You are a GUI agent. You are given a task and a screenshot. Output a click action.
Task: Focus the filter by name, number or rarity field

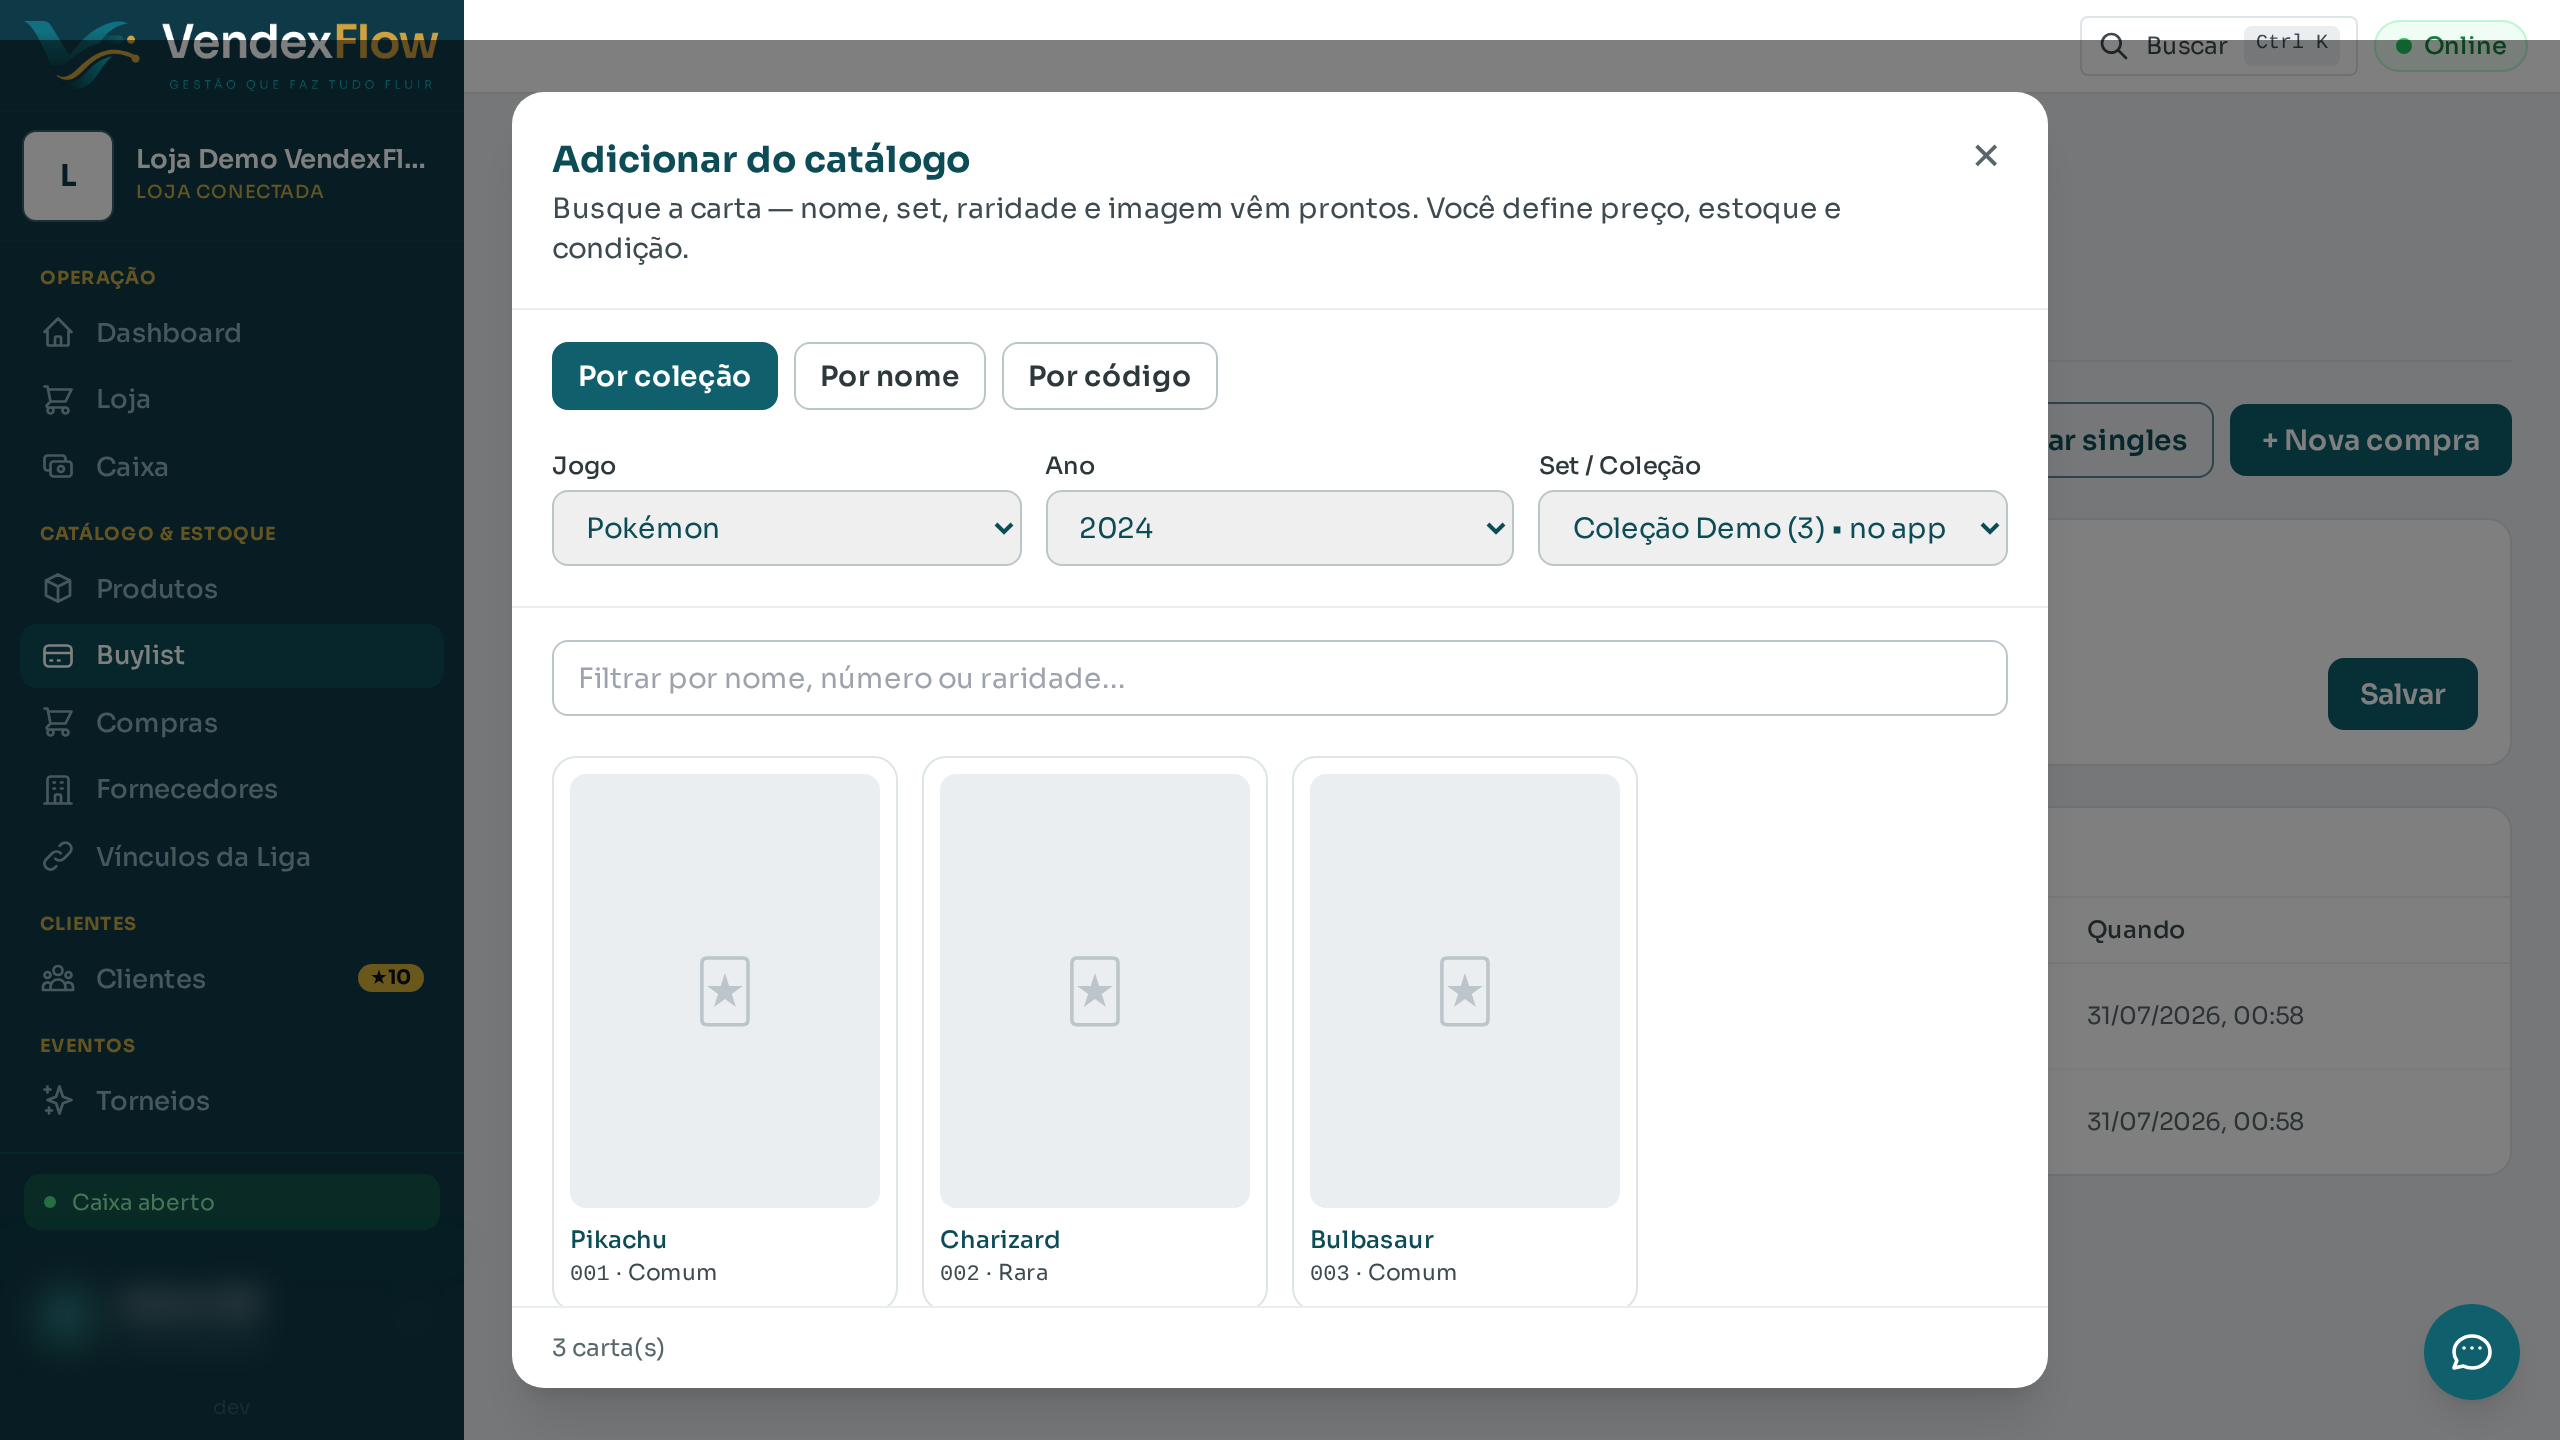point(1280,678)
